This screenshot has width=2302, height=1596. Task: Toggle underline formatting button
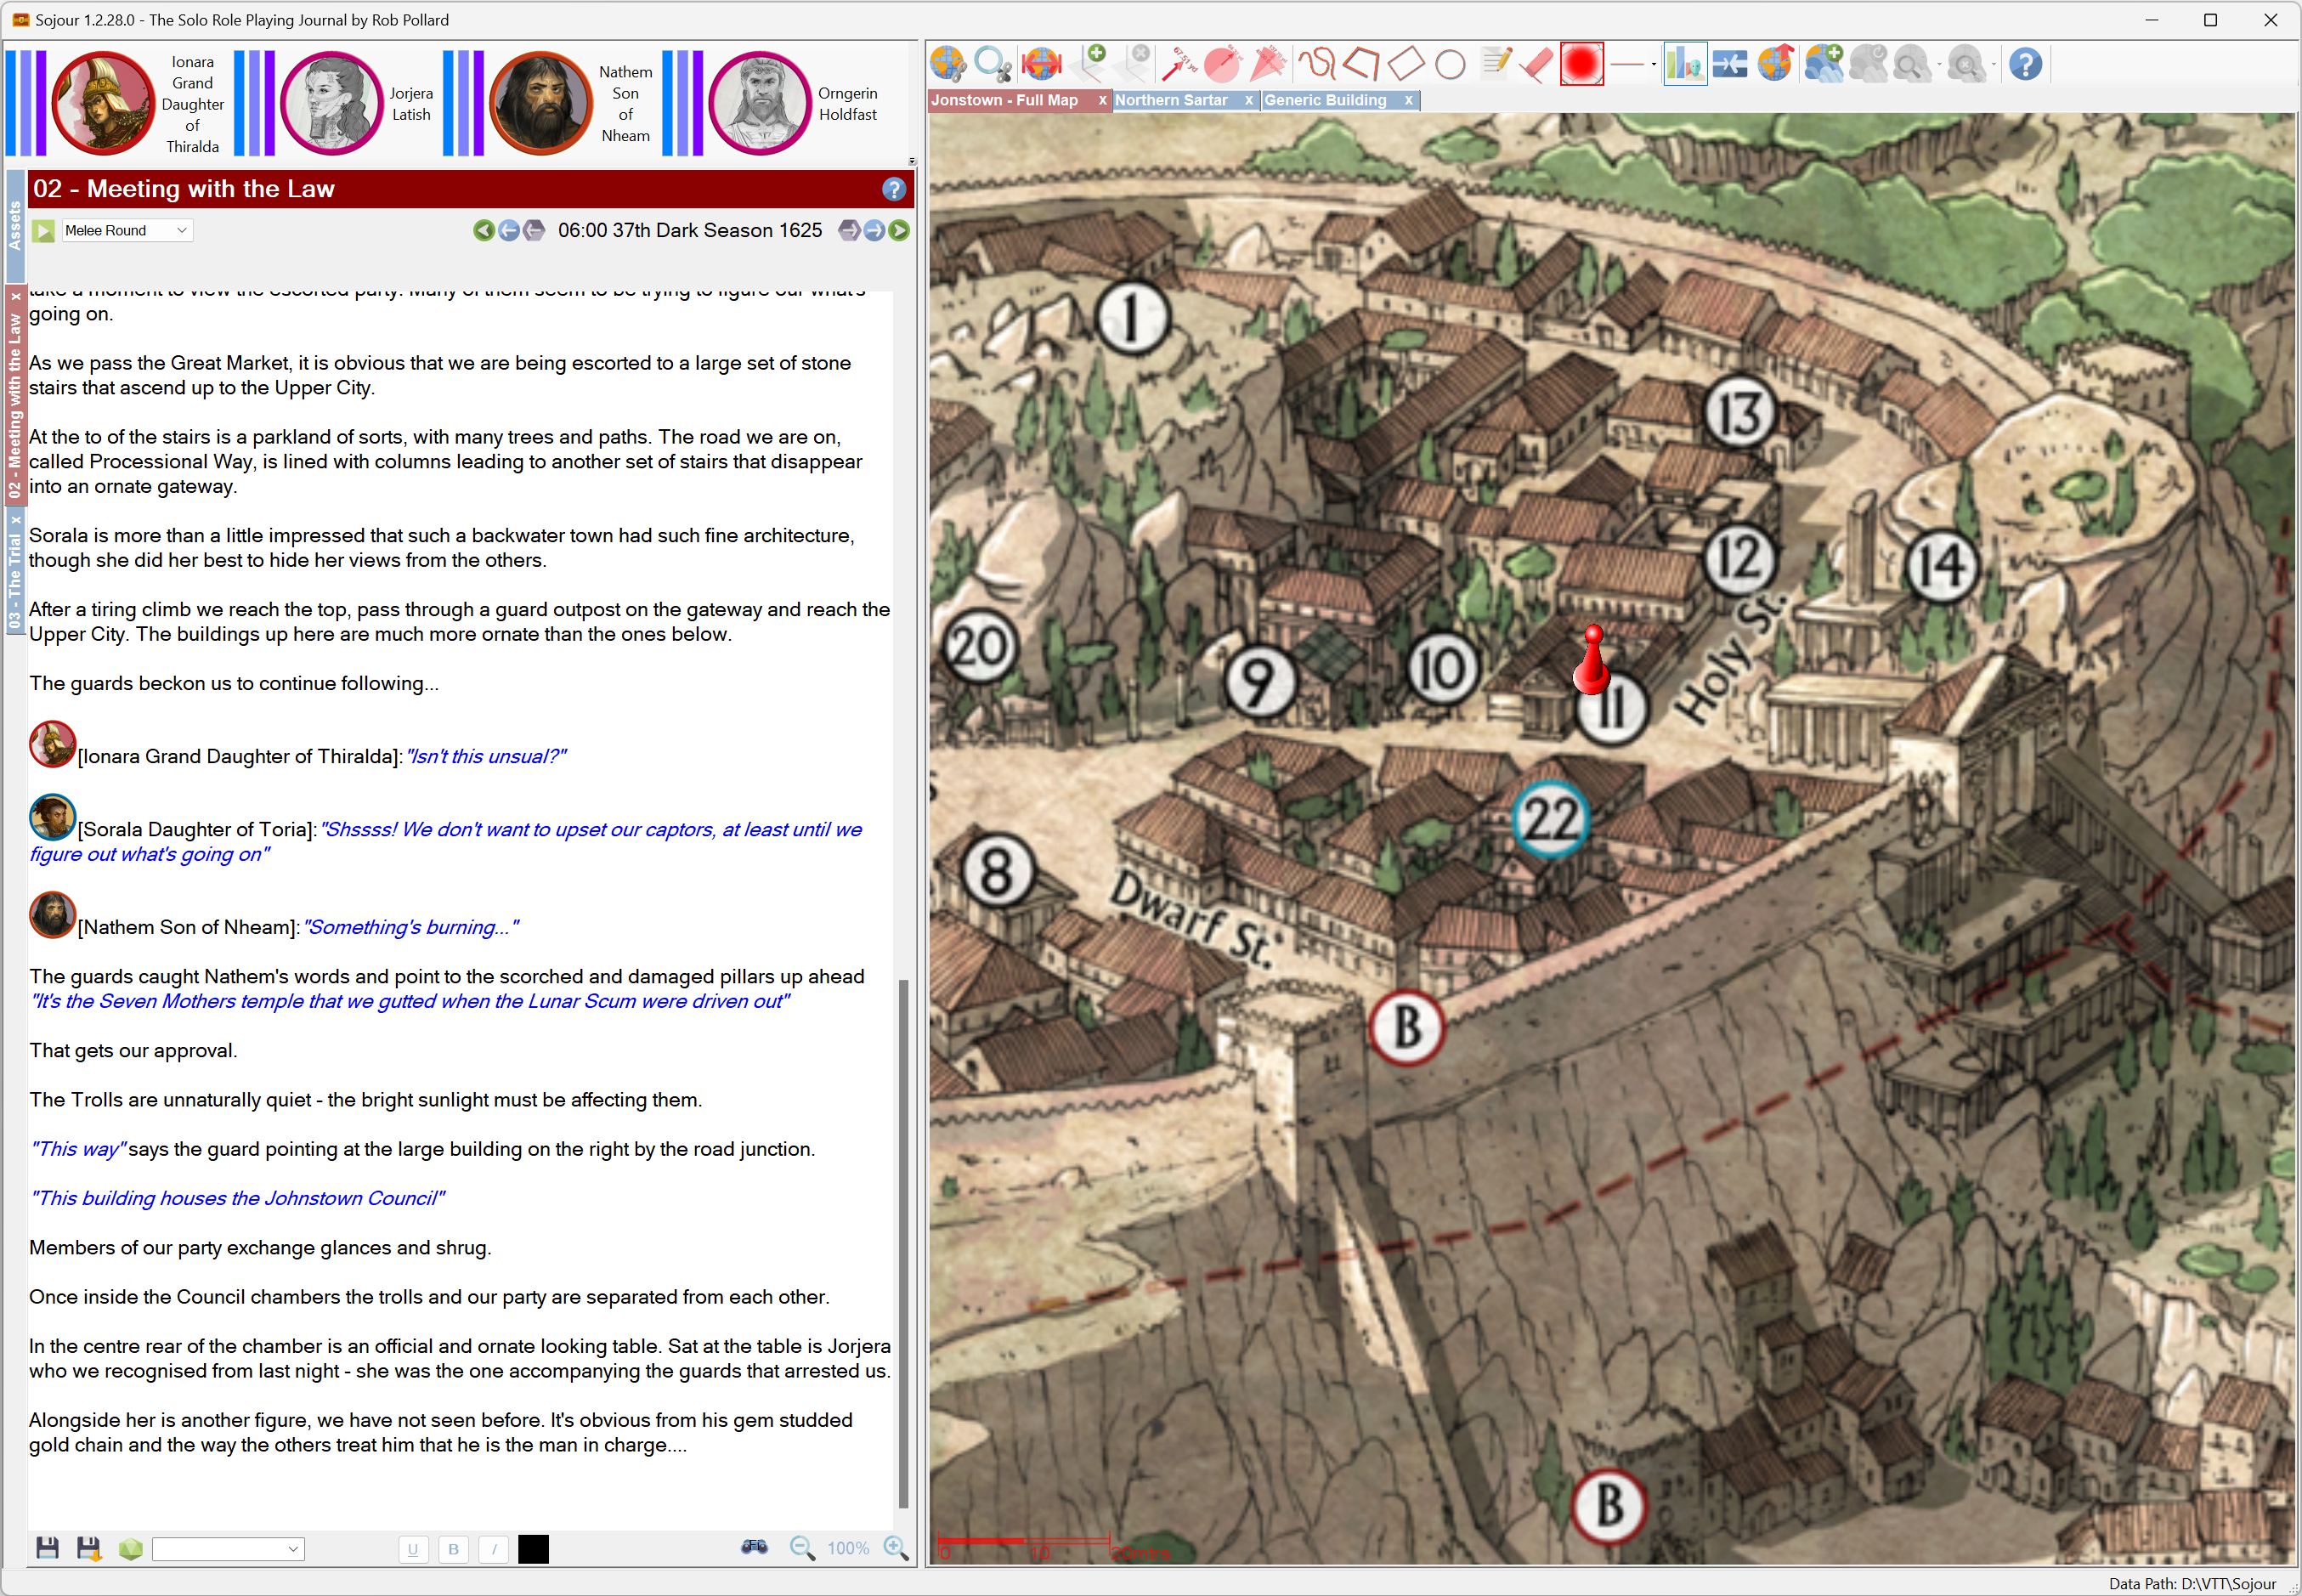(412, 1549)
